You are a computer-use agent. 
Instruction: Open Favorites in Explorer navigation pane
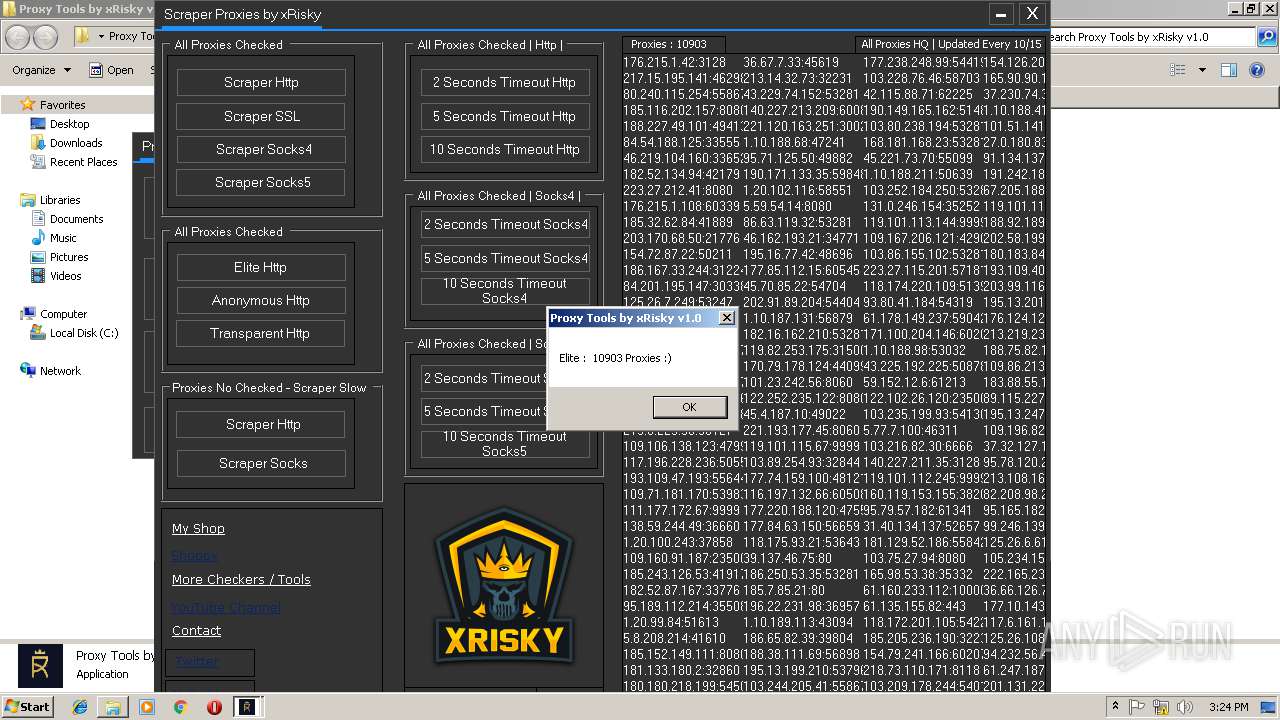62,104
